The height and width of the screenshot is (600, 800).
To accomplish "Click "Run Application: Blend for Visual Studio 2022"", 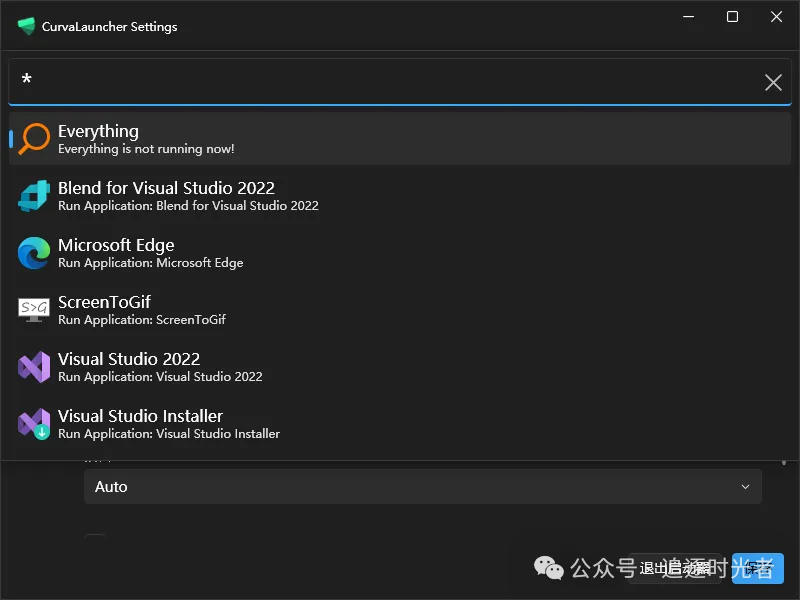I will [188, 206].
